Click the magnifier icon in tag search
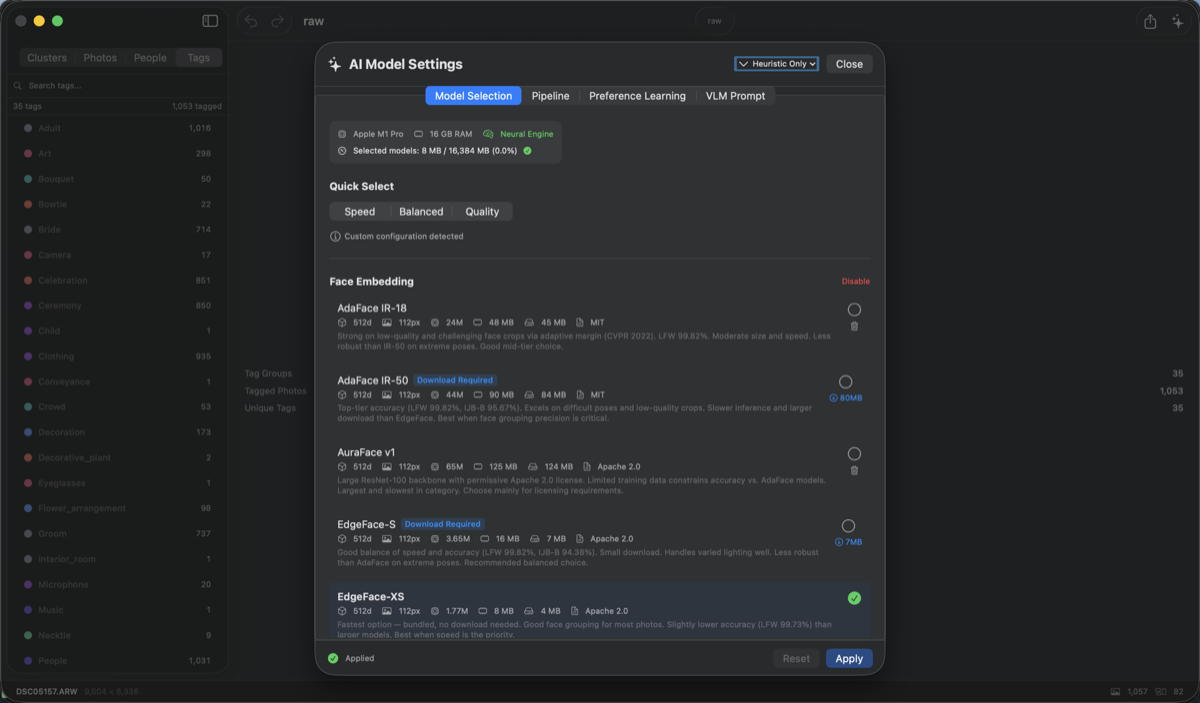This screenshot has height=703, width=1200. [18, 86]
